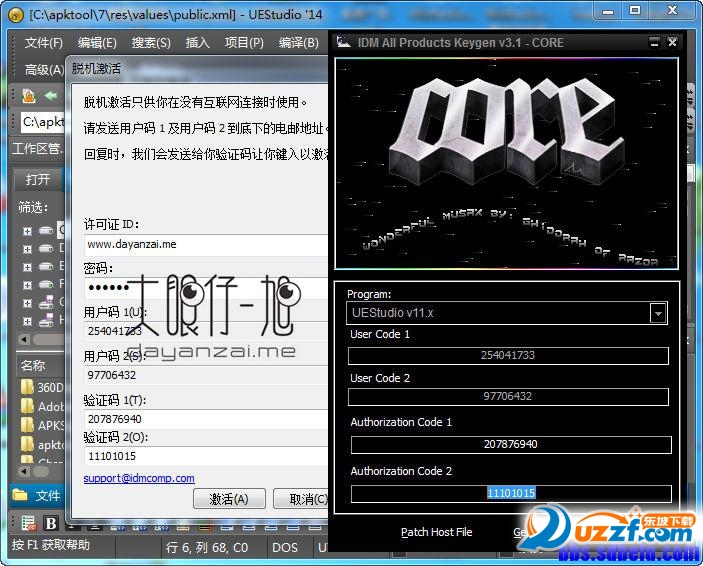Click the keygen User Code 2 field
703x566 pixels.
tap(508, 396)
